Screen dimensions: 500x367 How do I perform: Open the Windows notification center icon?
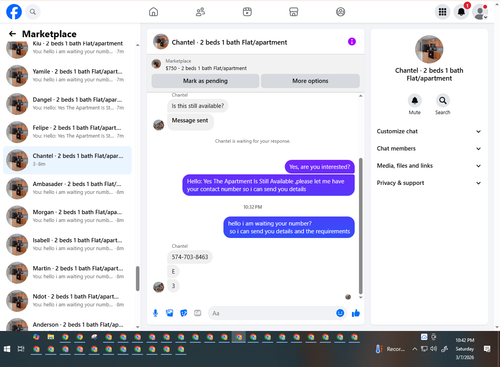[487, 349]
